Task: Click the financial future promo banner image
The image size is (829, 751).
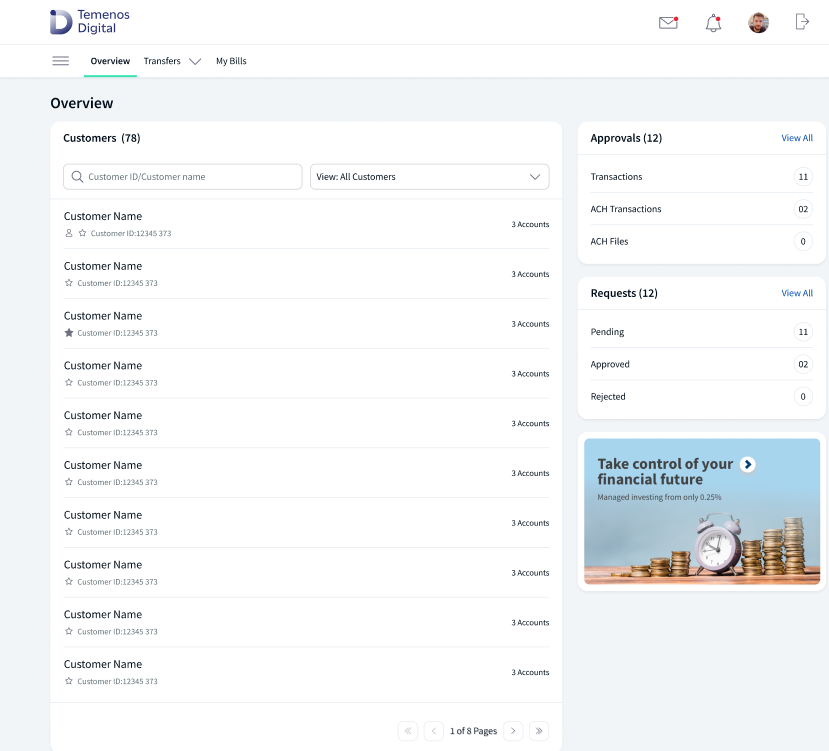Action: [x=702, y=511]
